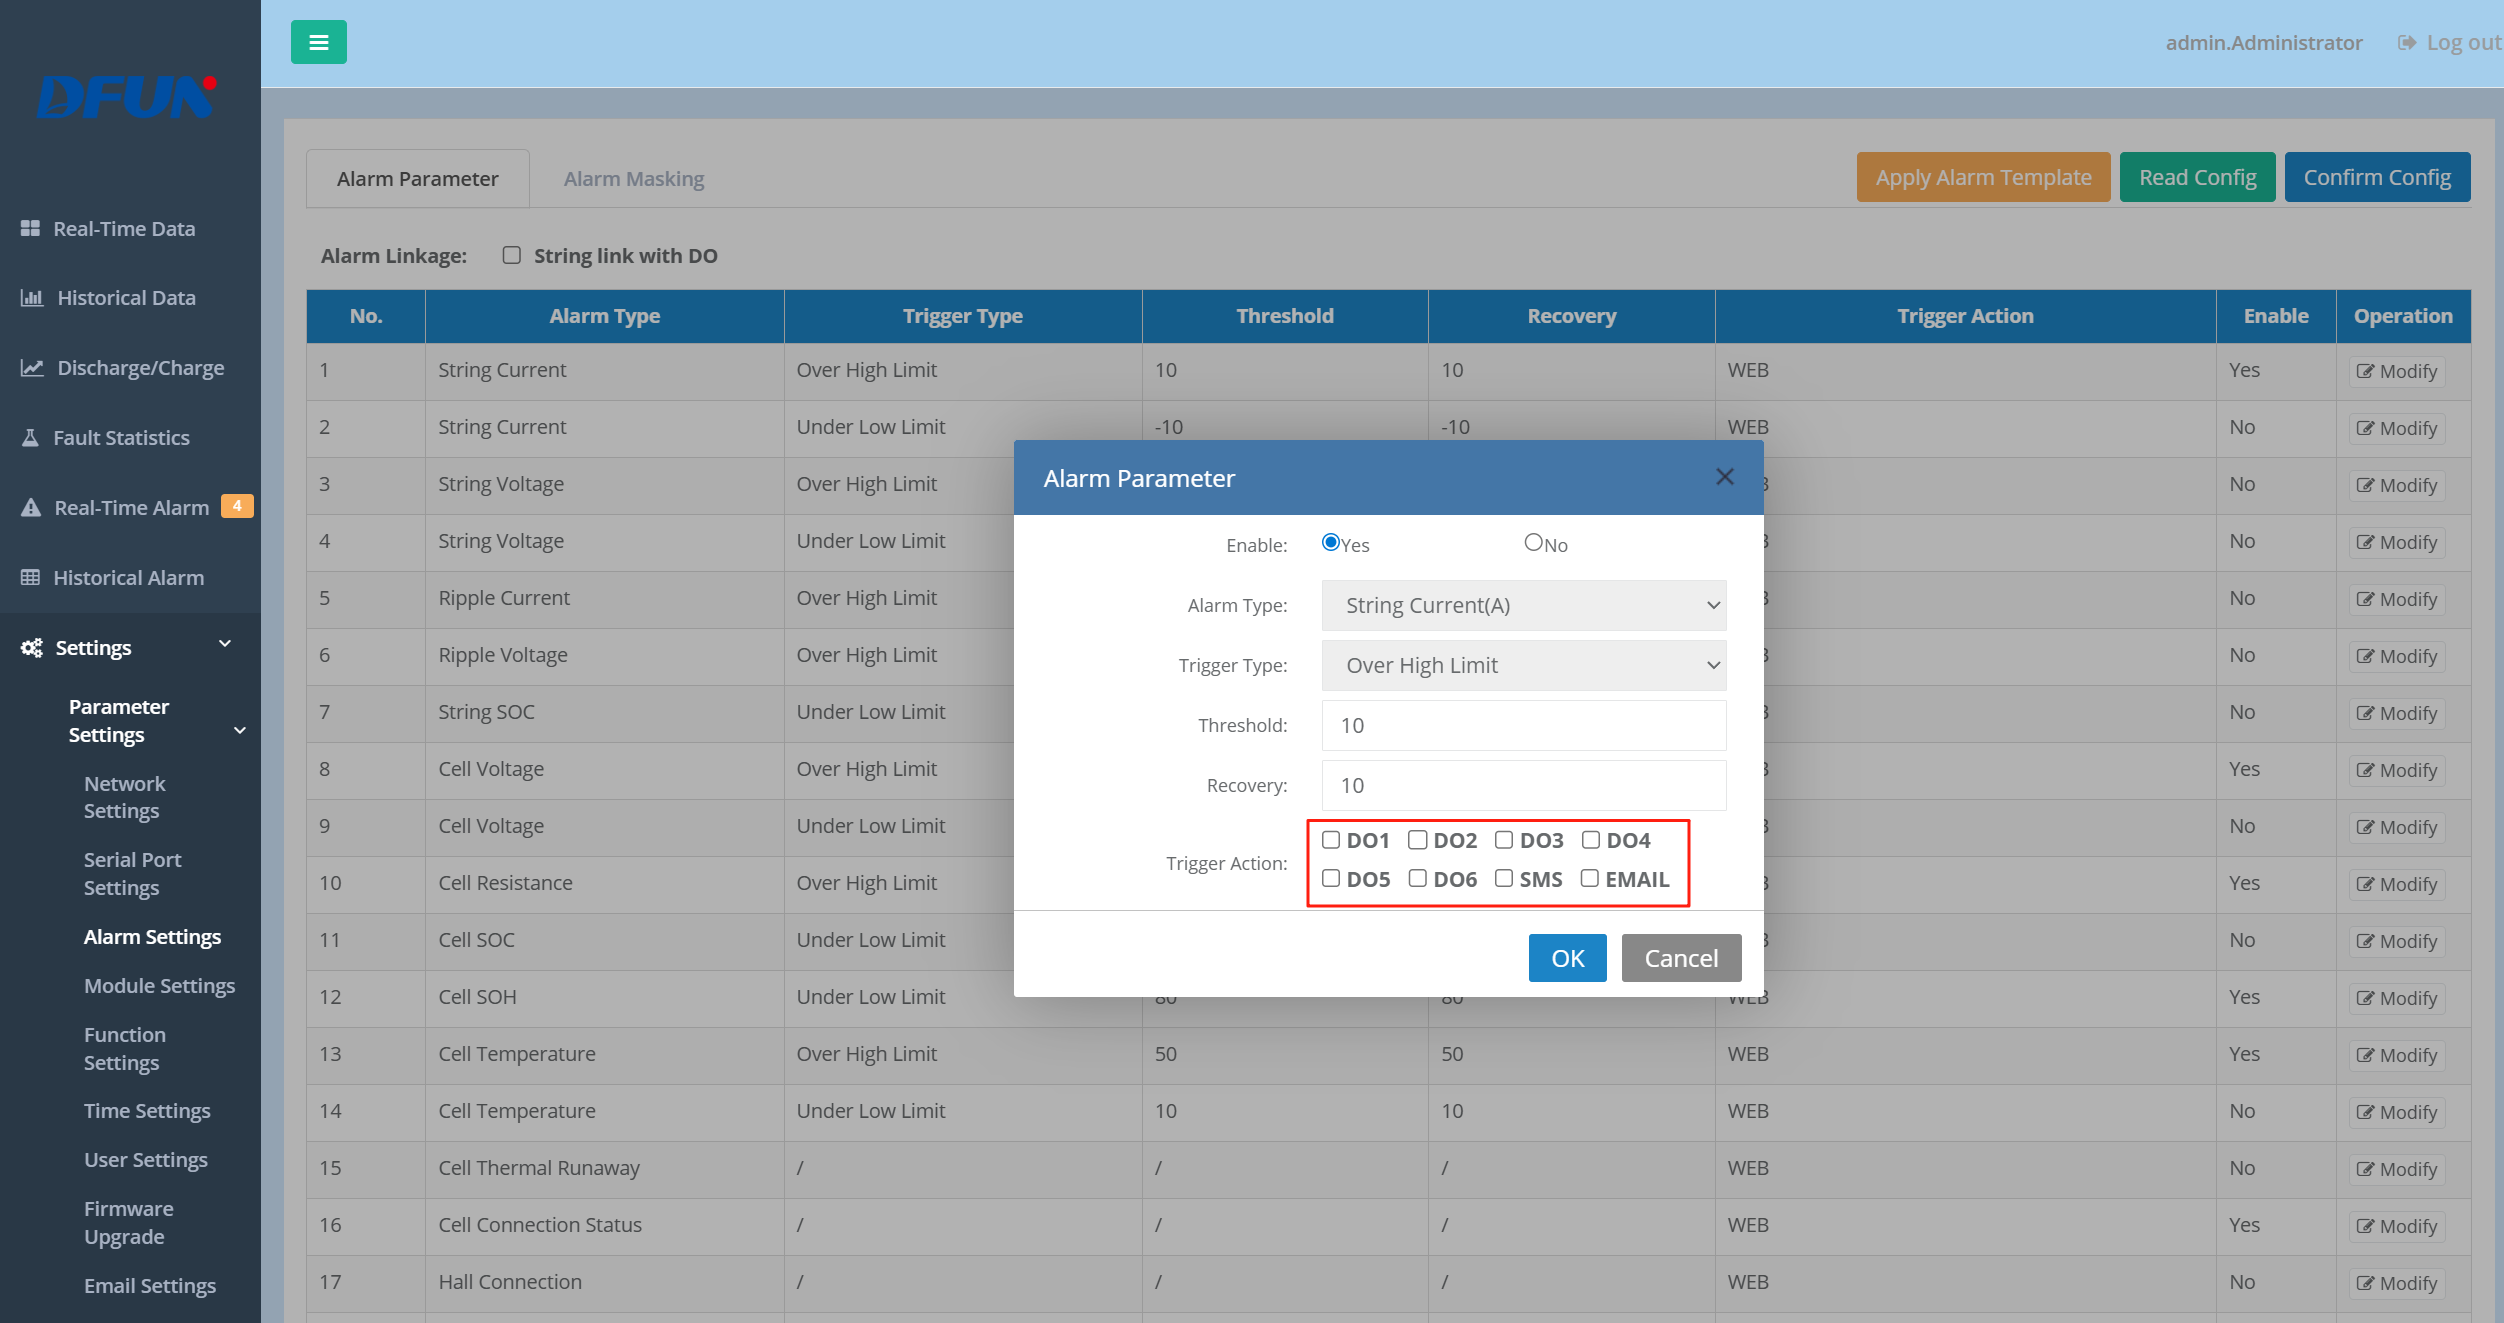Switch to the Alarm Masking tab

click(633, 179)
